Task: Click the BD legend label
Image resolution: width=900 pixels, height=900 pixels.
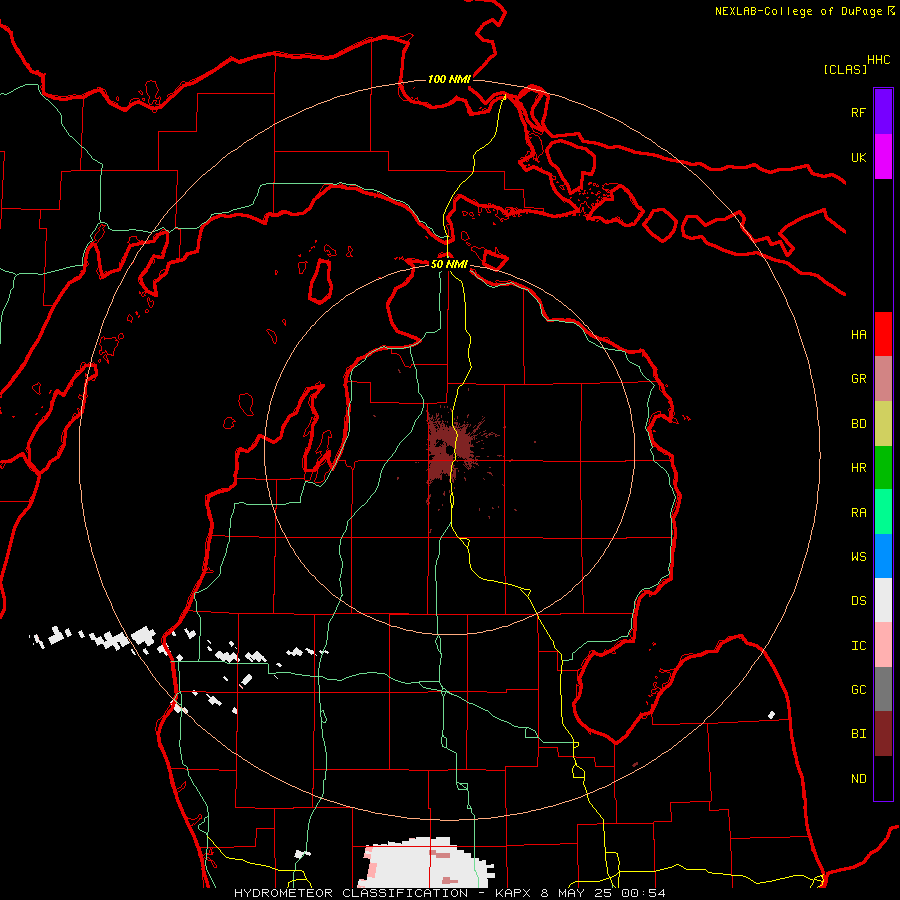Action: (858, 424)
